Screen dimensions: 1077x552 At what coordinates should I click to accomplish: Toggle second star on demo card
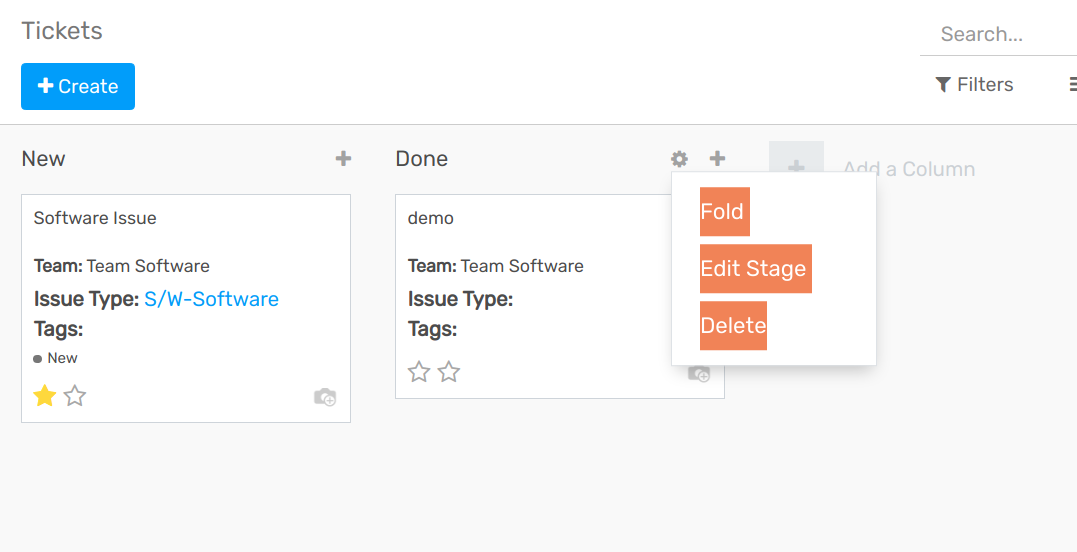point(449,371)
